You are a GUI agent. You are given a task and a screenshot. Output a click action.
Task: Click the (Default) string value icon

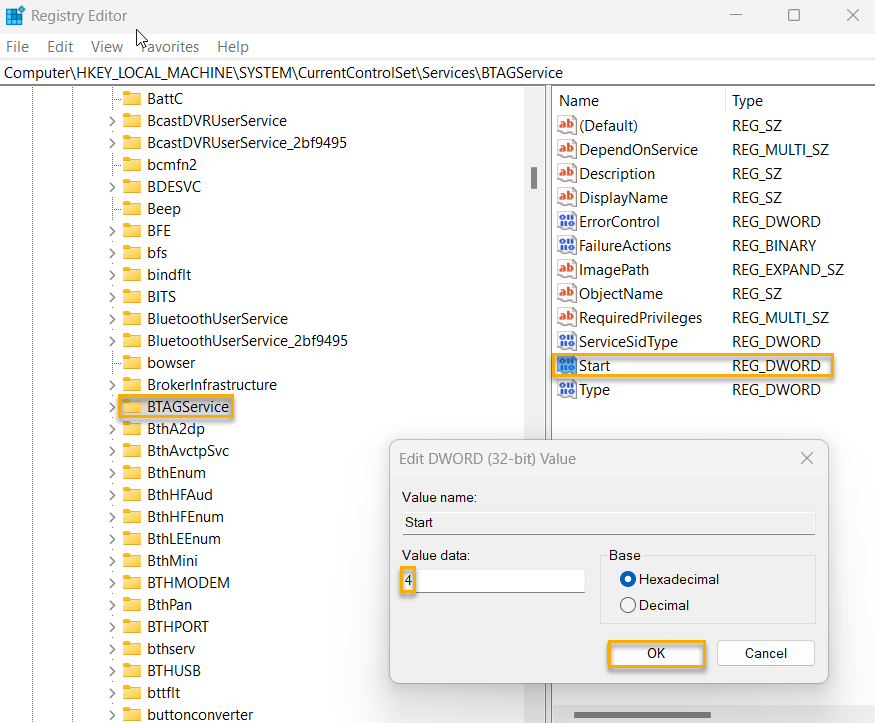pyautogui.click(x=567, y=125)
